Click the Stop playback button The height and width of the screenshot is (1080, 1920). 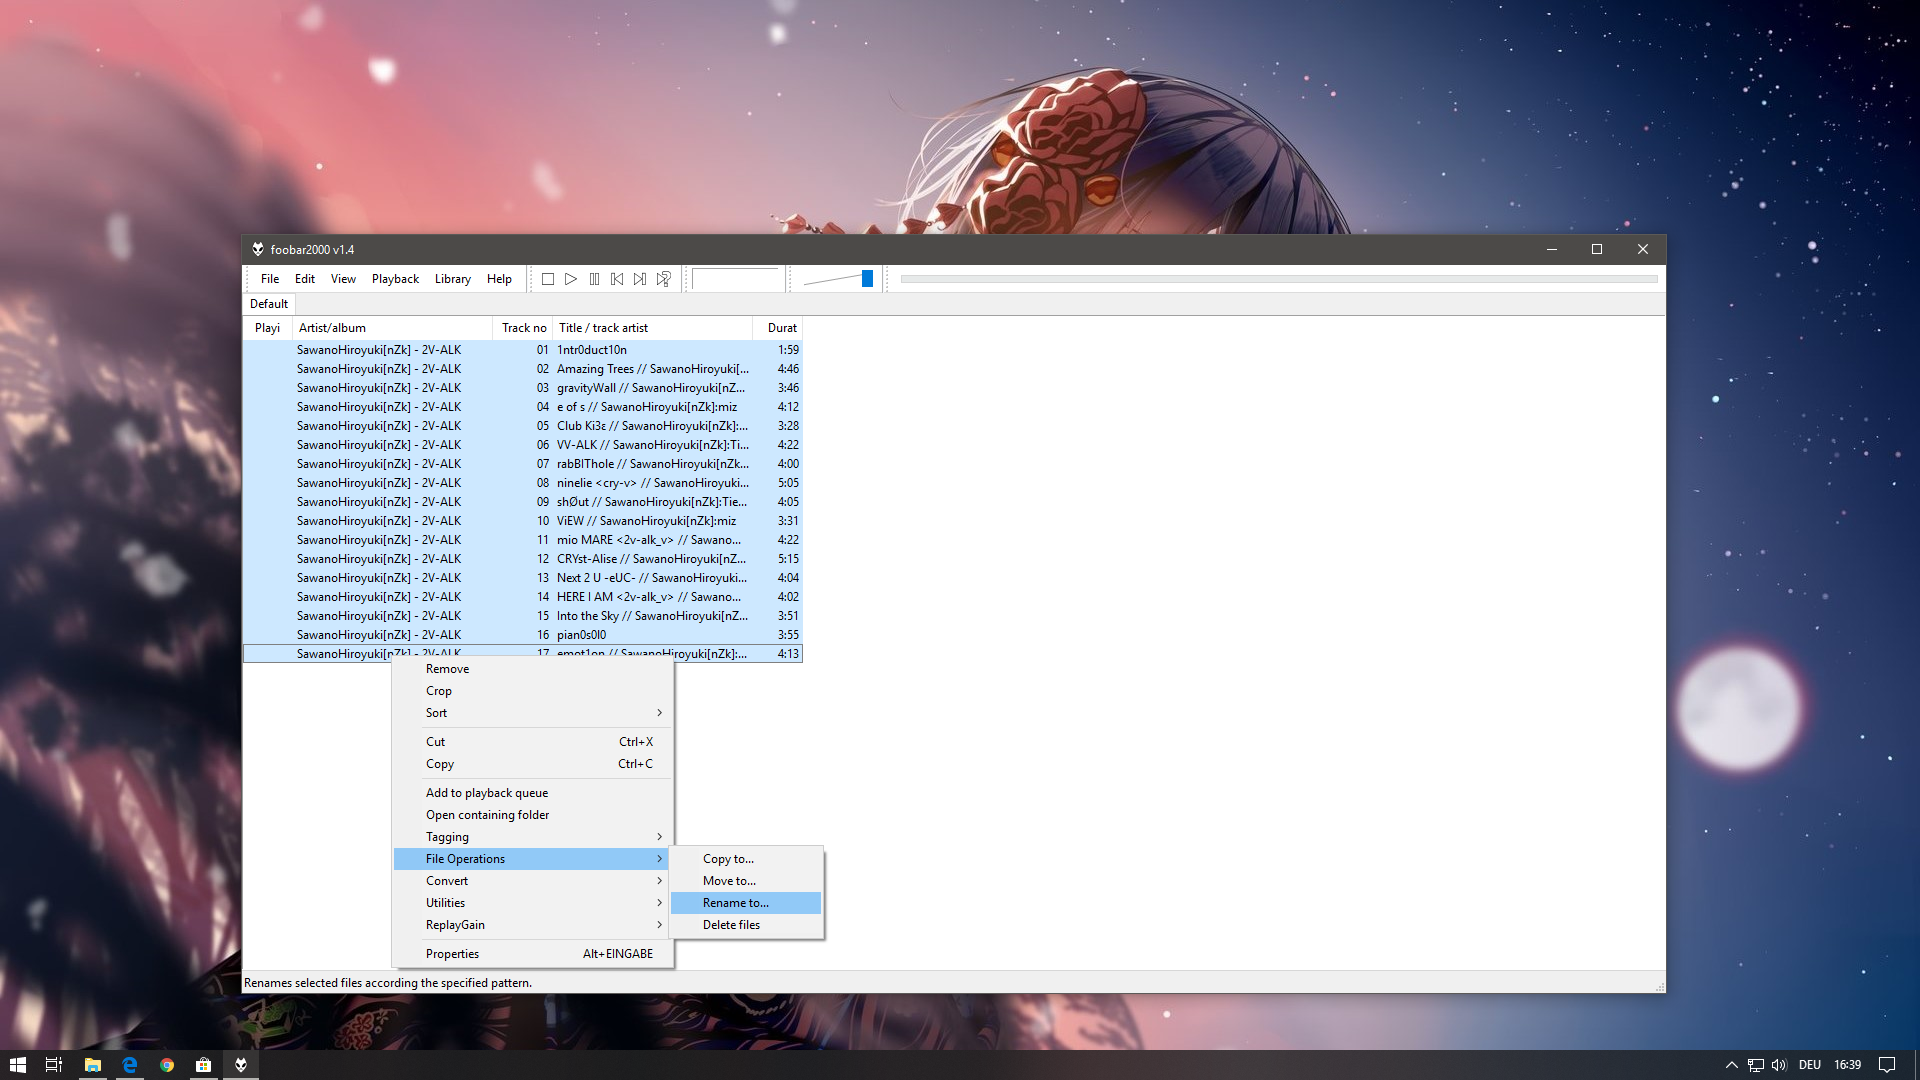point(548,279)
